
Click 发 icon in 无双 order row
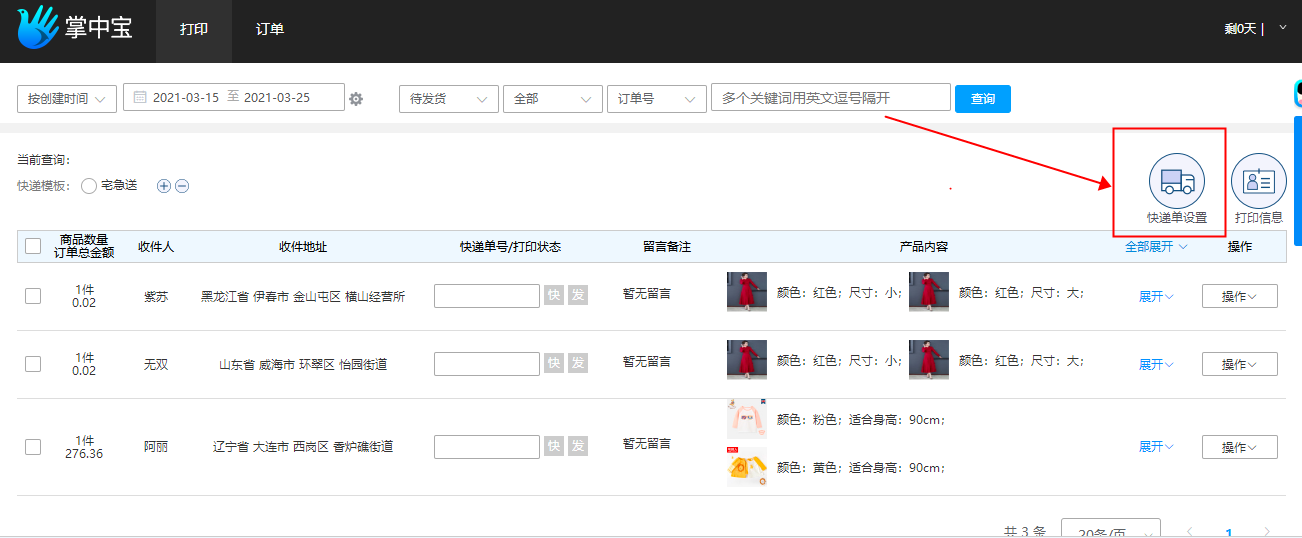click(x=578, y=363)
